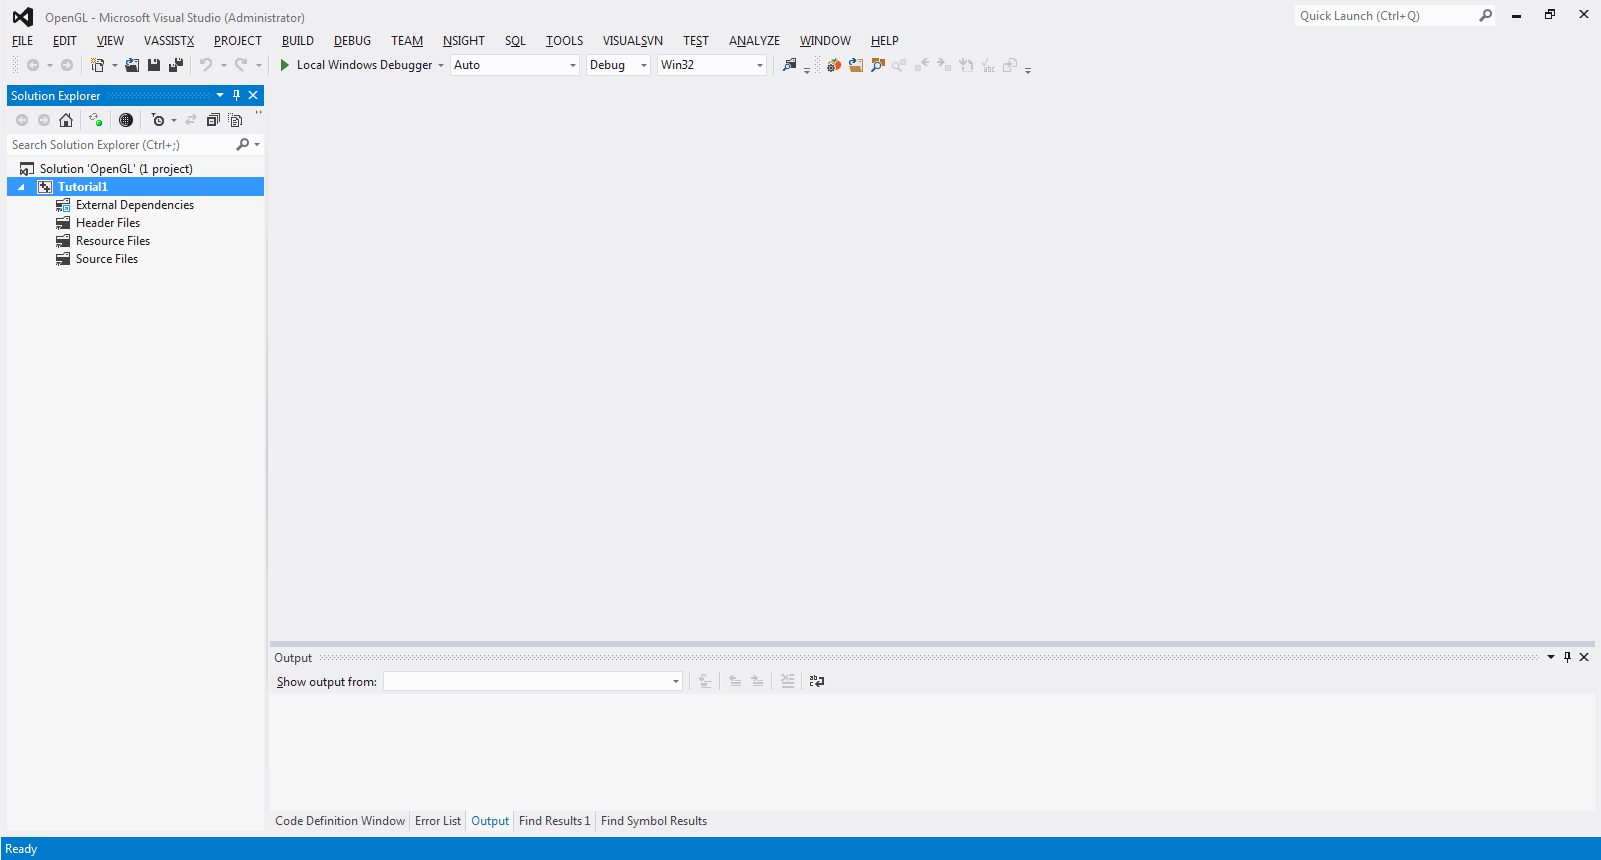Collapse the Tutorial1 project node
1601x860 pixels.
(21, 187)
